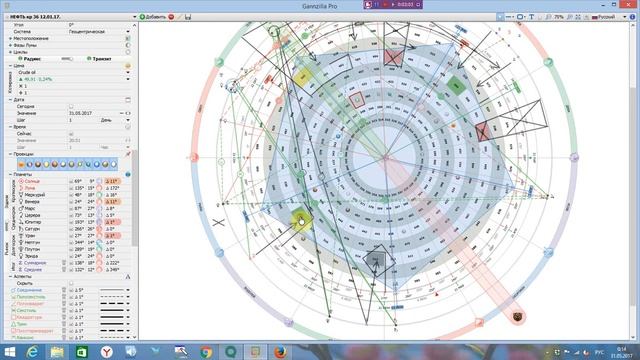Click the red remove icon in toolbar
The height and width of the screenshot is (360, 640).
(x=171, y=17)
